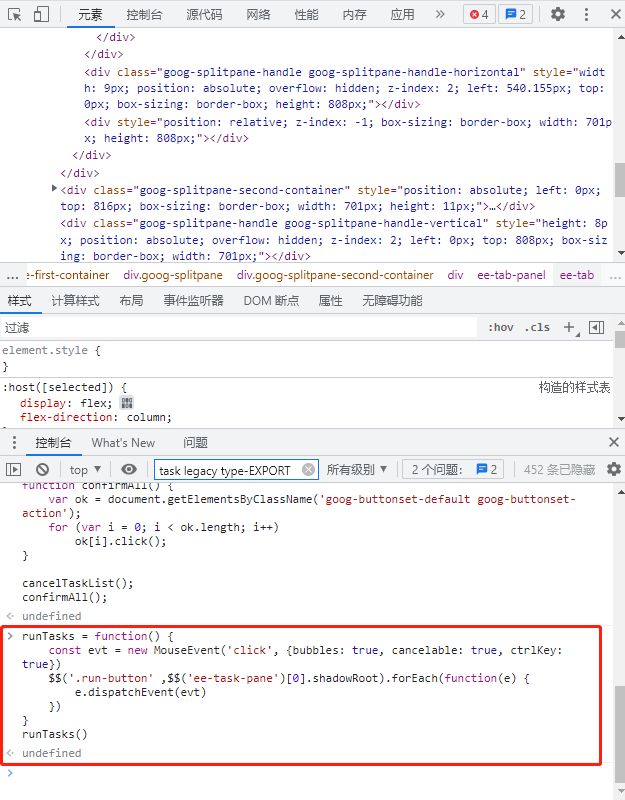625x800 pixels.
Task: Close the DevTools panel
Action: pos(616,14)
